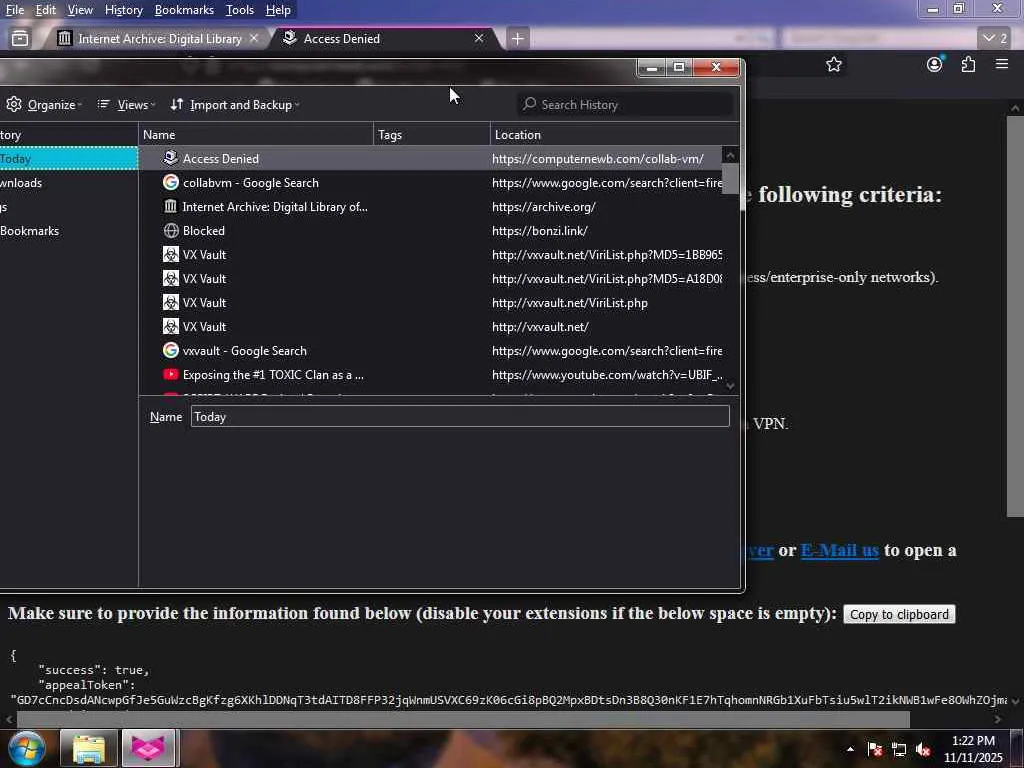1024x768 pixels.
Task: Click the VX Vault MD5=A18D08 entry icon
Action: 170,278
